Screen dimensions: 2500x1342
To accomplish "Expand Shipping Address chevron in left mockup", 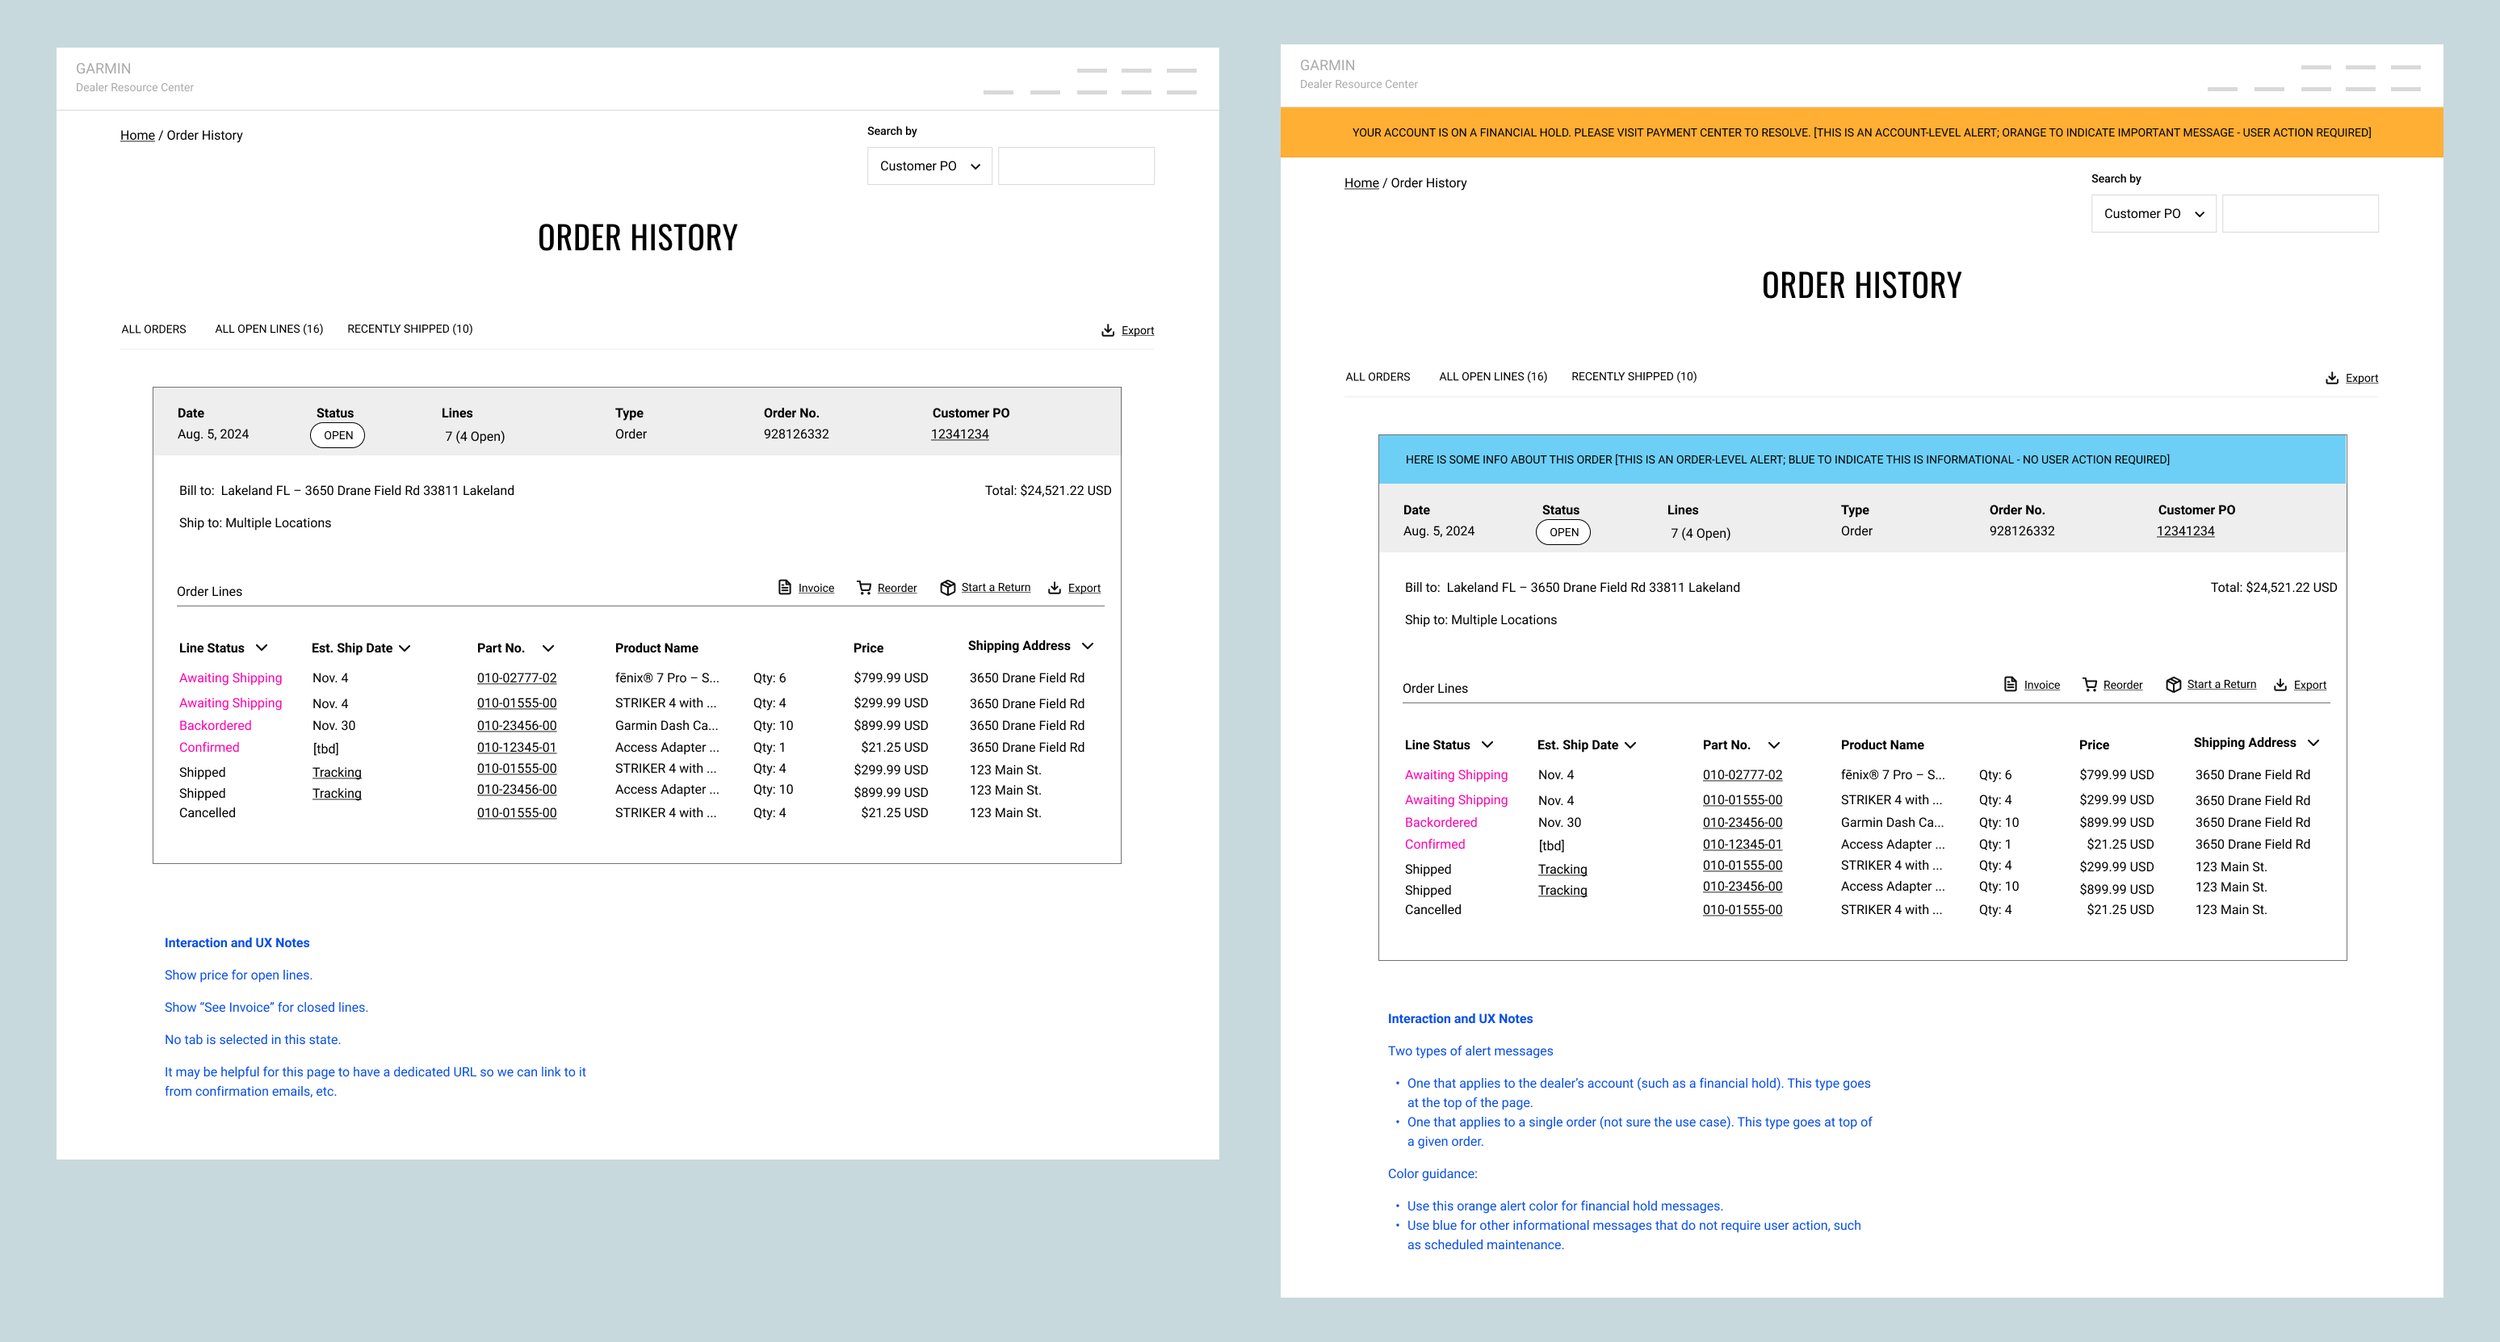I will [x=1088, y=646].
